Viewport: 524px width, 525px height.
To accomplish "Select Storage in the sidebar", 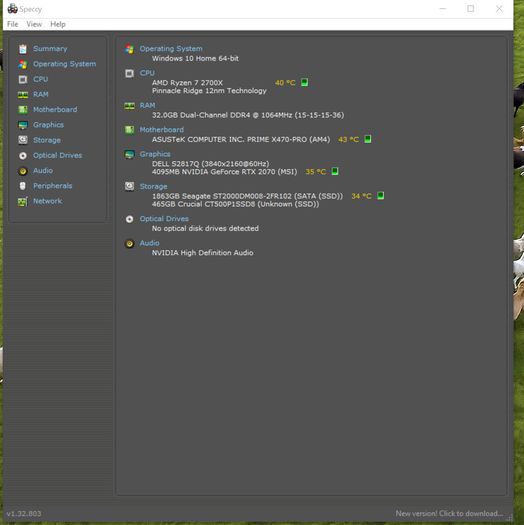I will pos(47,140).
